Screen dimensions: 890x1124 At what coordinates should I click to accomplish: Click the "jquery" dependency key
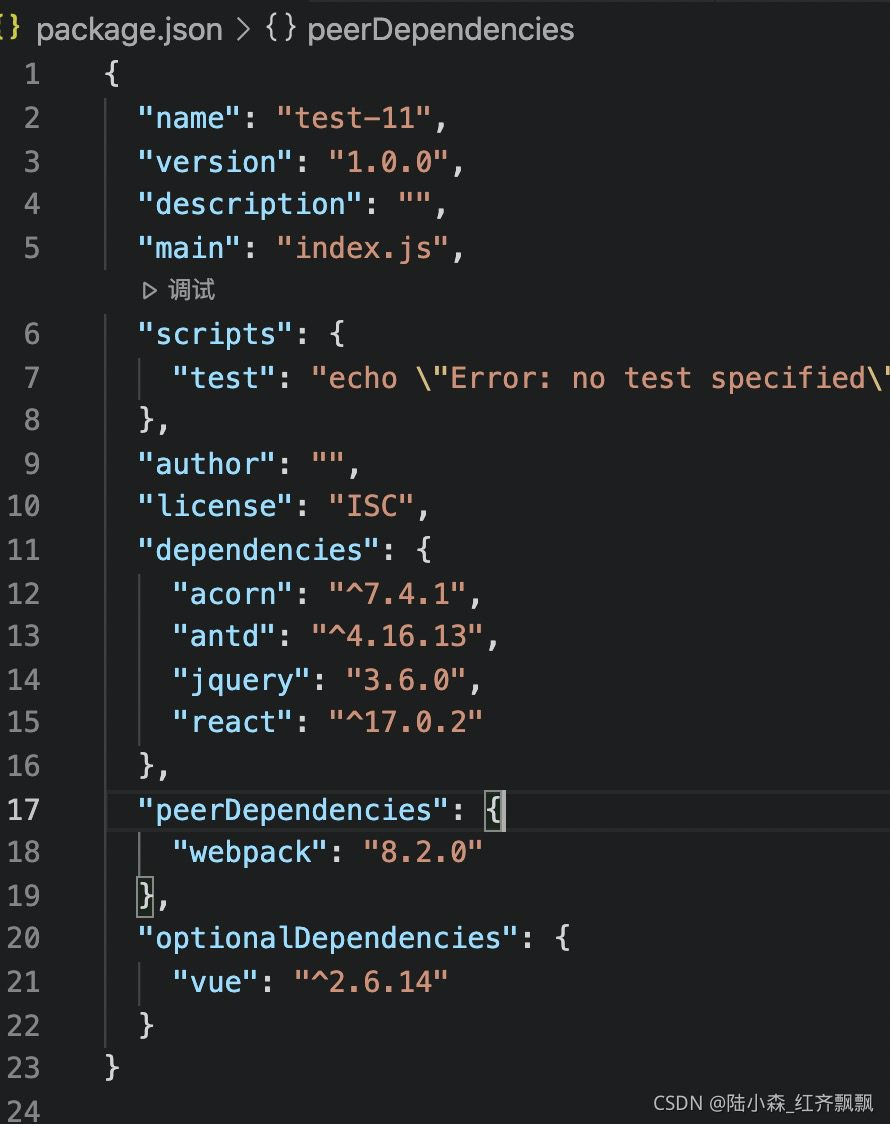(x=241, y=680)
